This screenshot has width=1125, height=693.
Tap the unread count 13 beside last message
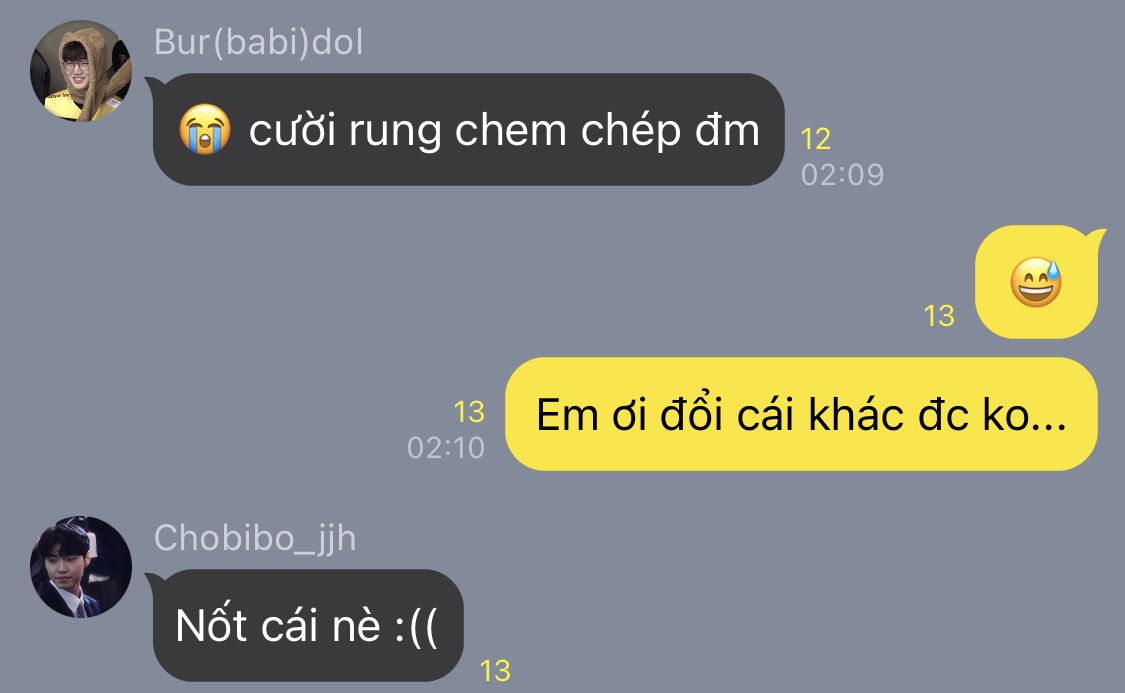pyautogui.click(x=495, y=671)
